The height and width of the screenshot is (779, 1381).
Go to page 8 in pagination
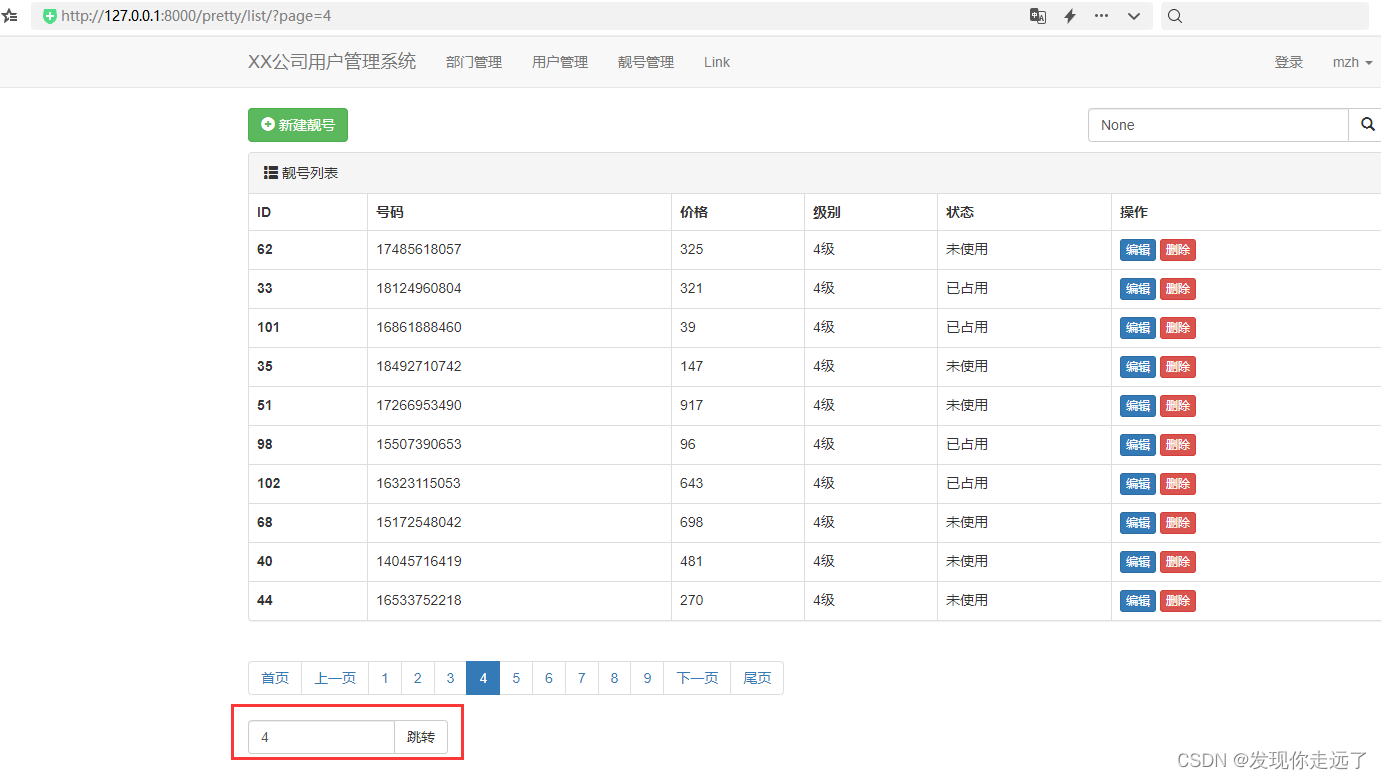click(x=615, y=678)
